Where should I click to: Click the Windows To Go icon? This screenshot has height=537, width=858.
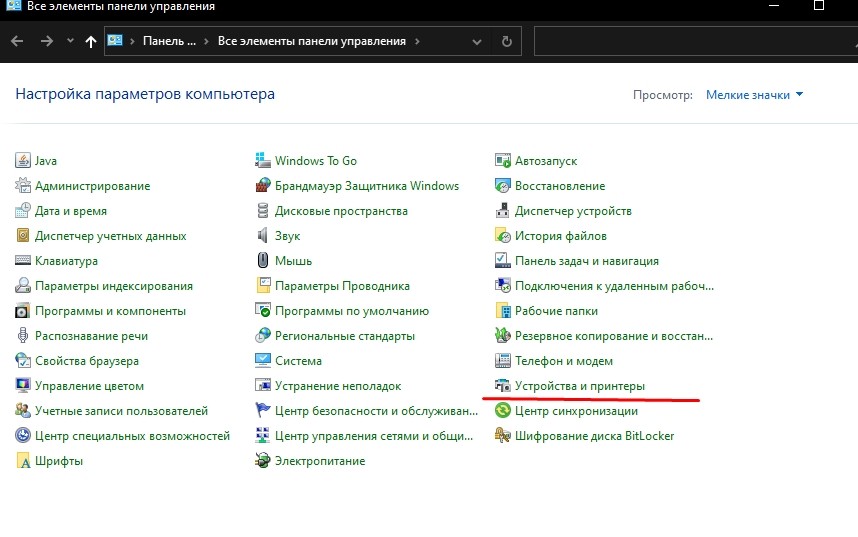click(x=263, y=160)
